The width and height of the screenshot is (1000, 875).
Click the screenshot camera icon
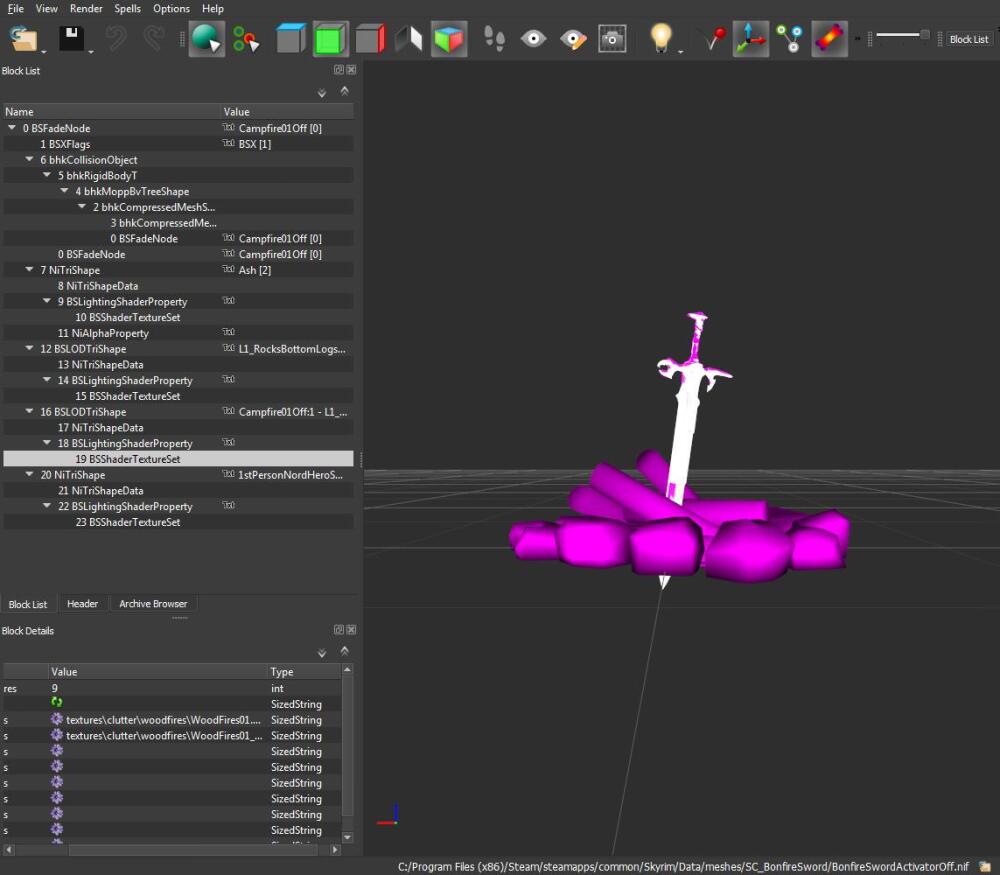(612, 39)
